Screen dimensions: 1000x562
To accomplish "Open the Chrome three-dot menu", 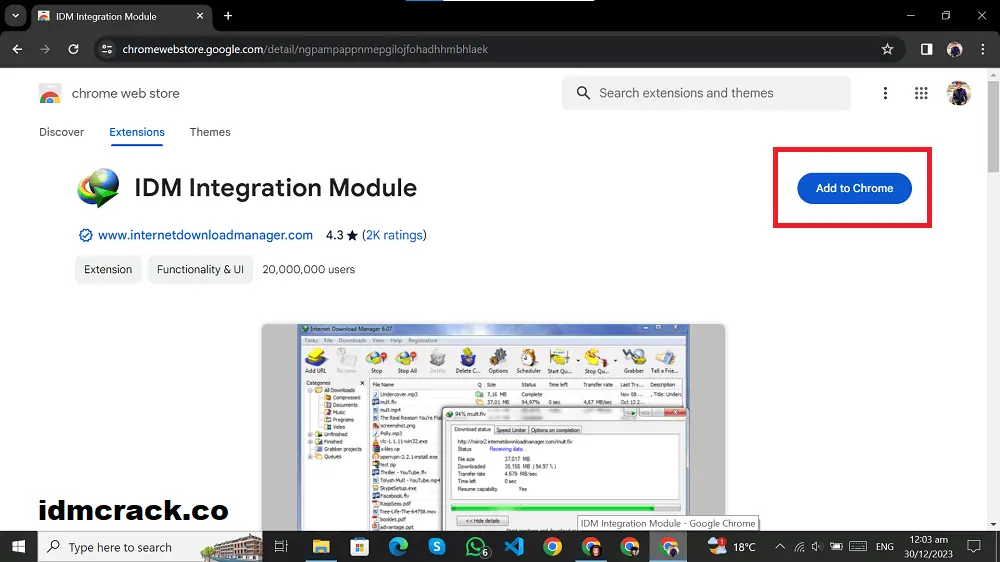I will point(982,49).
